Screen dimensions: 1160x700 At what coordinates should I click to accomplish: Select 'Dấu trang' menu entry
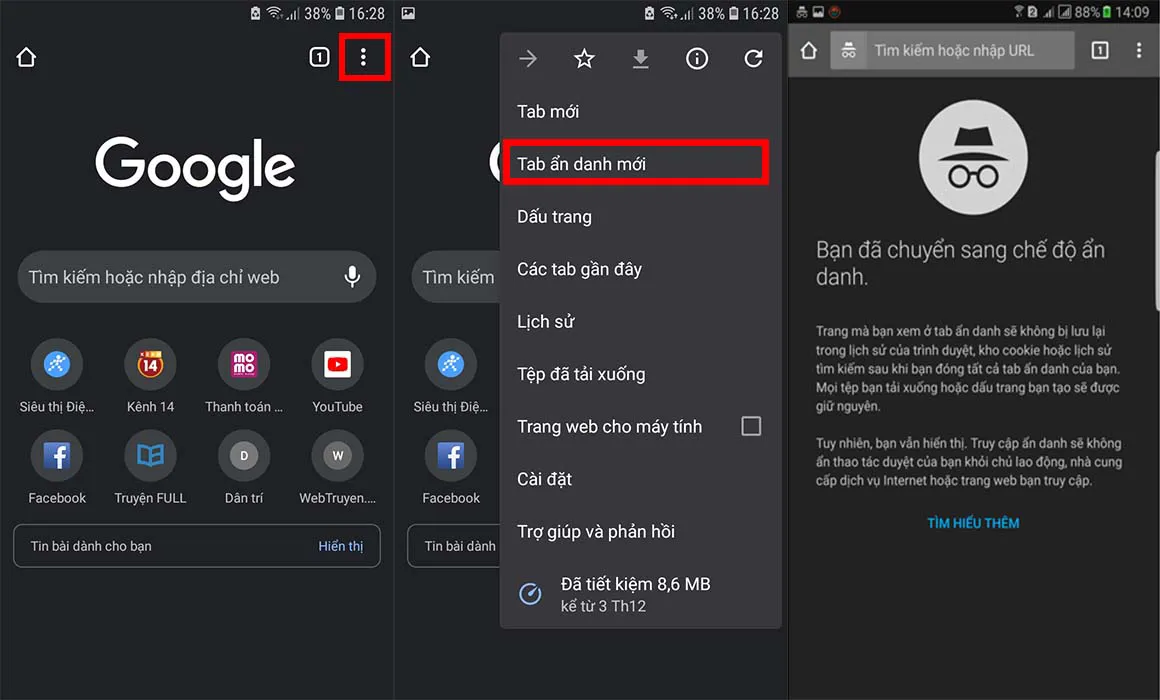tap(554, 216)
